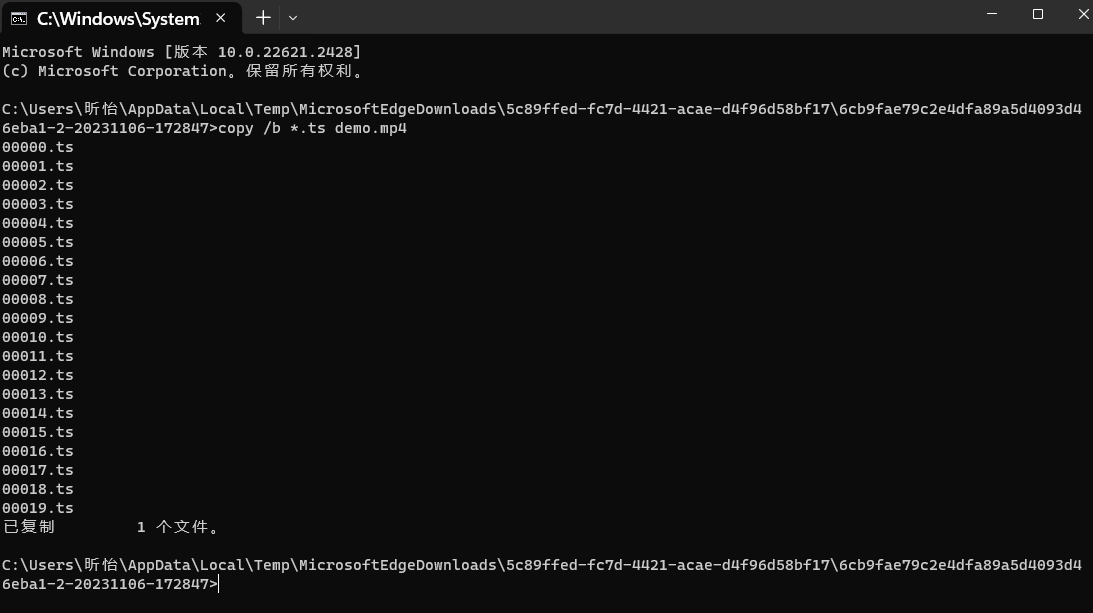Click the 00012.ts output line
Screen dimensions: 1093x613
point(38,375)
